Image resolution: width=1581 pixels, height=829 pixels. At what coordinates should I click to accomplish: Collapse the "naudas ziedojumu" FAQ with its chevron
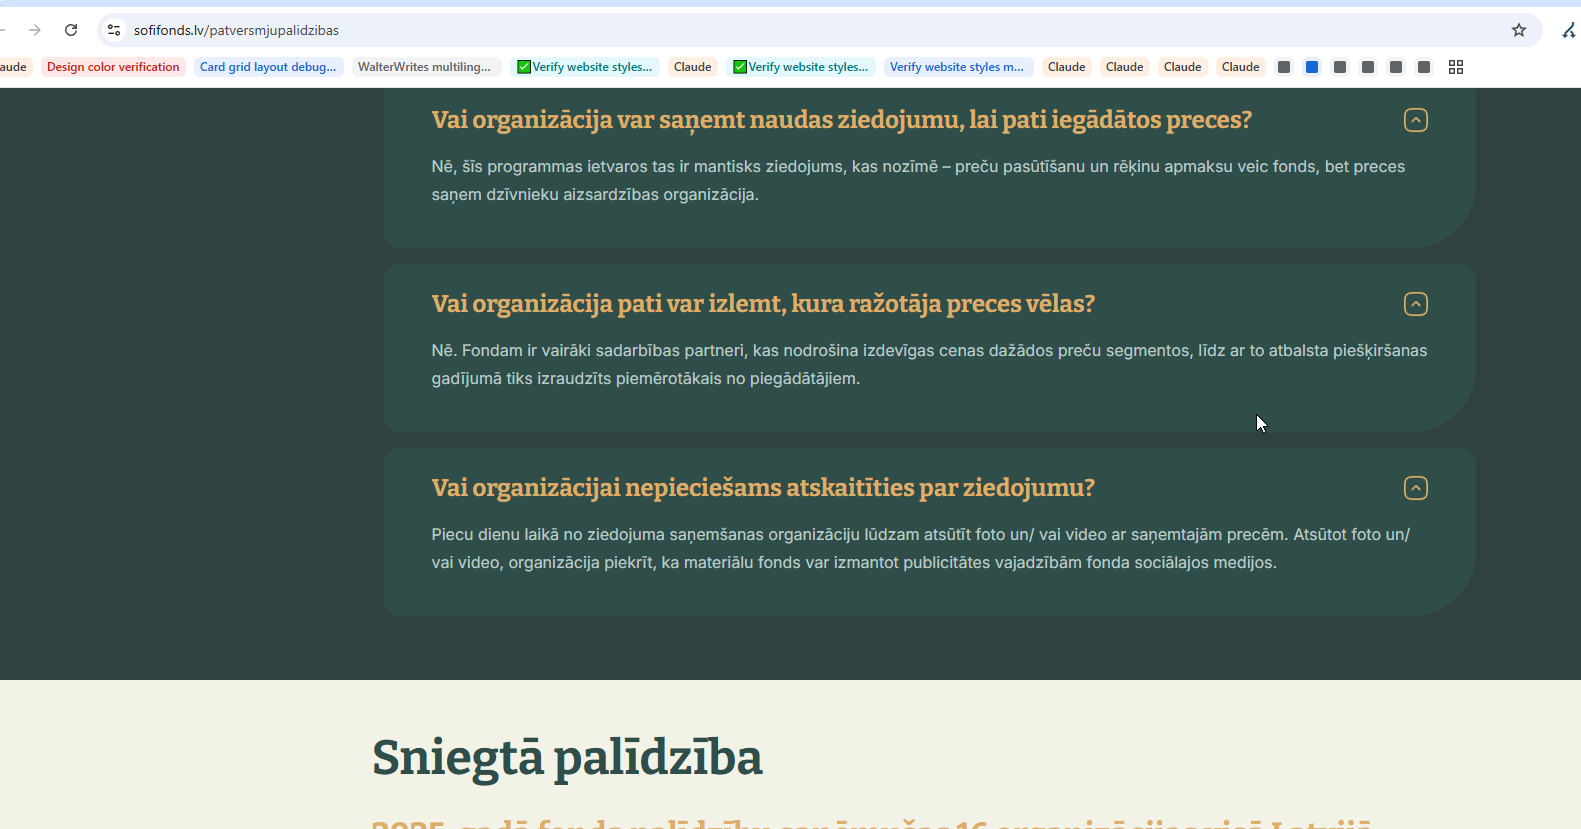[x=1416, y=120]
